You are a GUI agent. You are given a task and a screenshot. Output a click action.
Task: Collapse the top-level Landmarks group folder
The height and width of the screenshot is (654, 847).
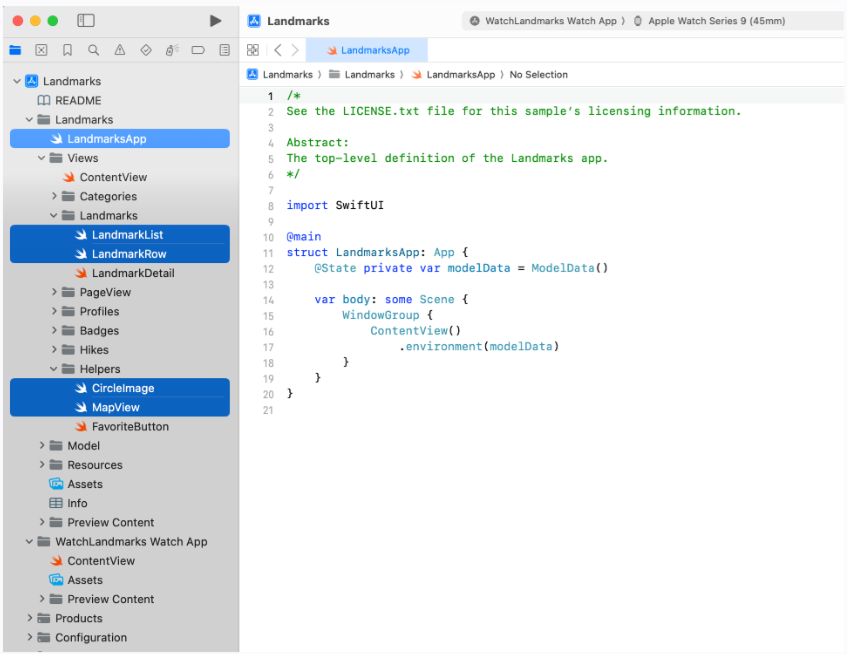29,119
